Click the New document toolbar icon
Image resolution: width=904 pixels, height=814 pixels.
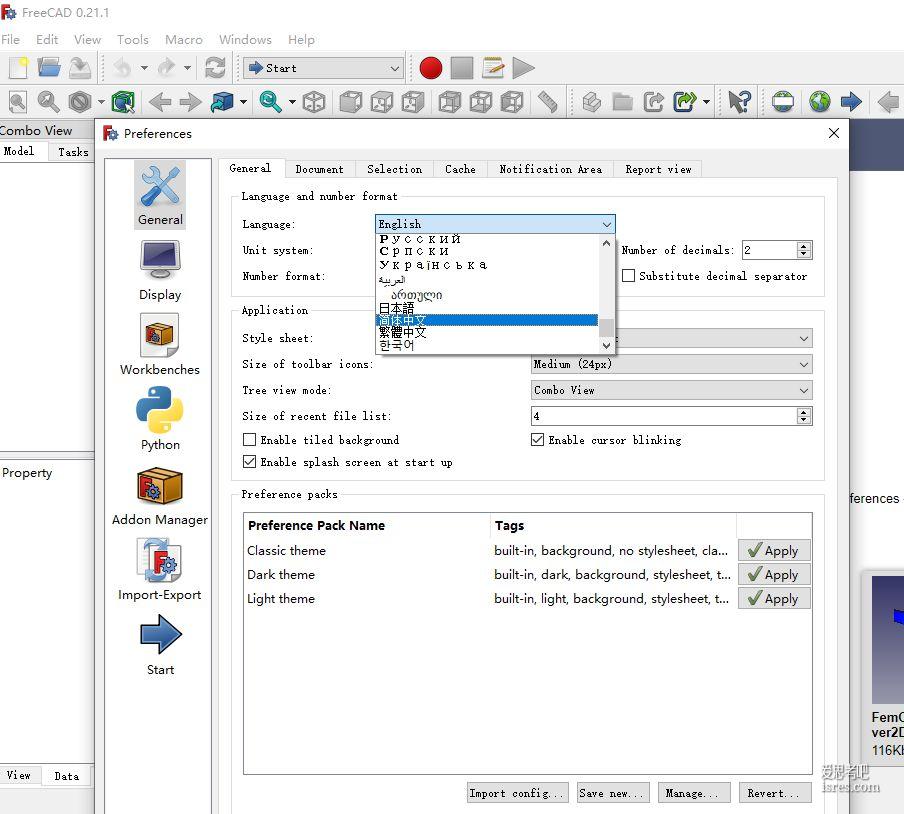coord(18,67)
